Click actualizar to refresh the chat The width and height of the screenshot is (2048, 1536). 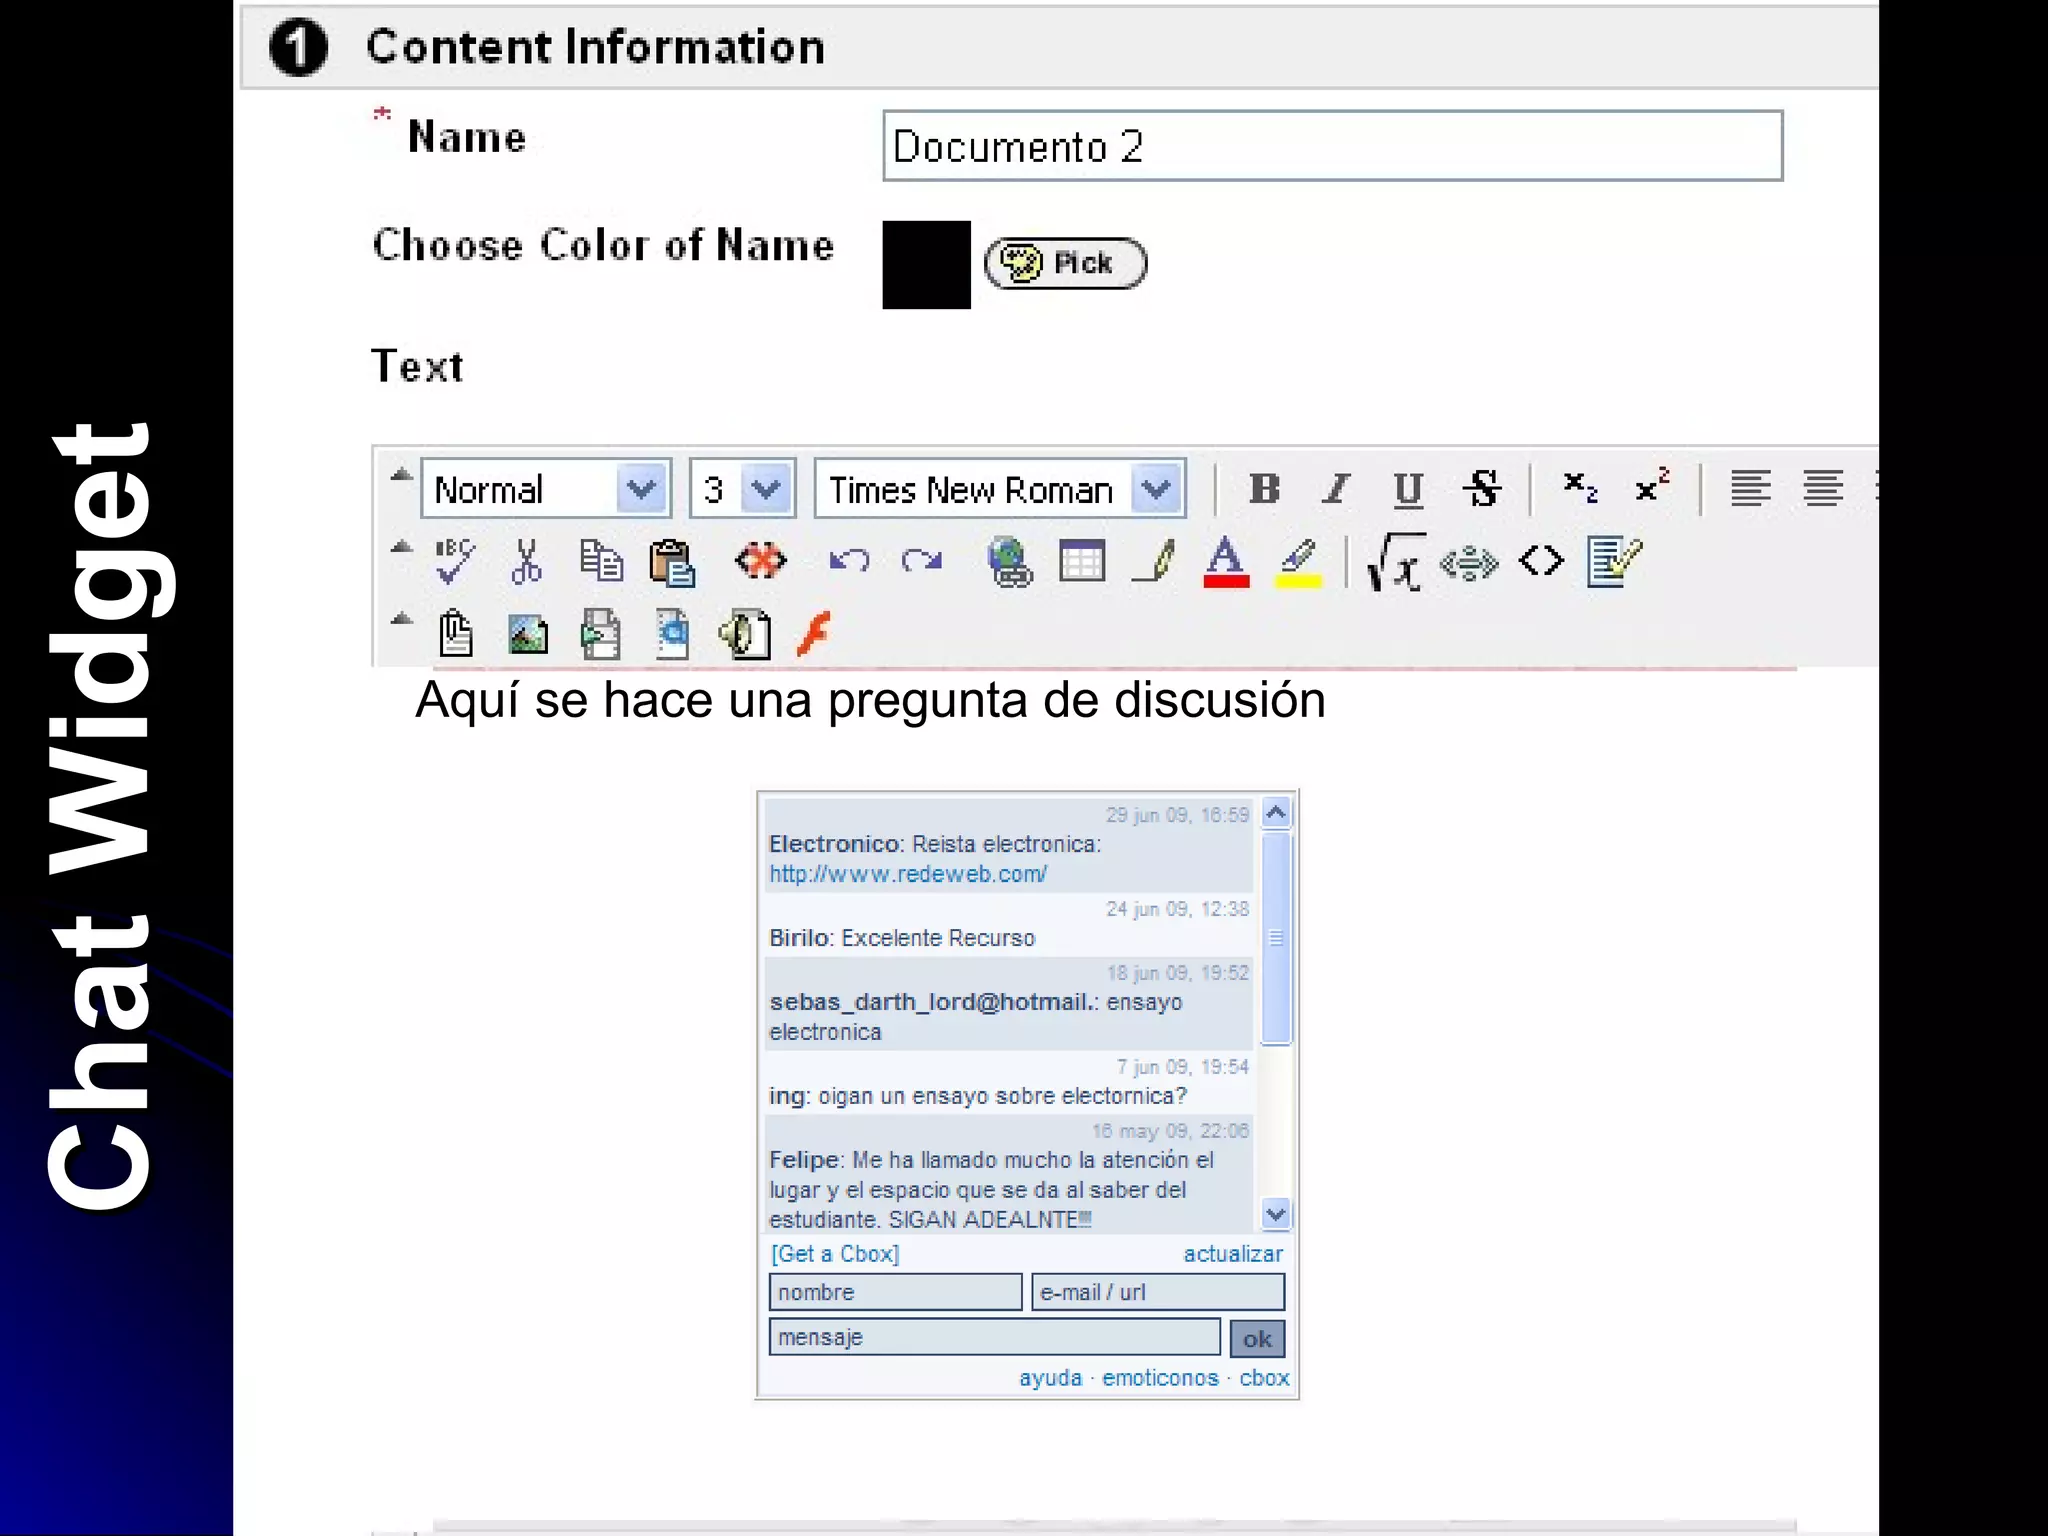(x=1233, y=1254)
